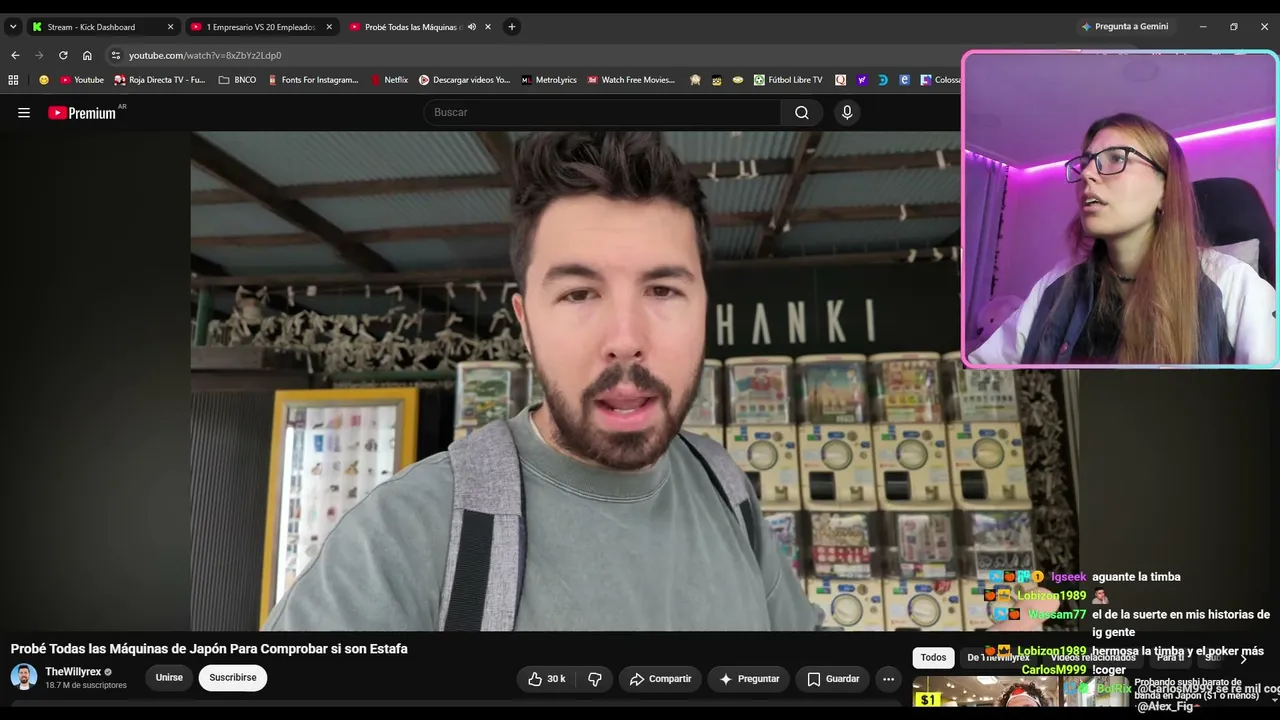
Task: Mute the audio-playing tab speaker icon
Action: 472,27
